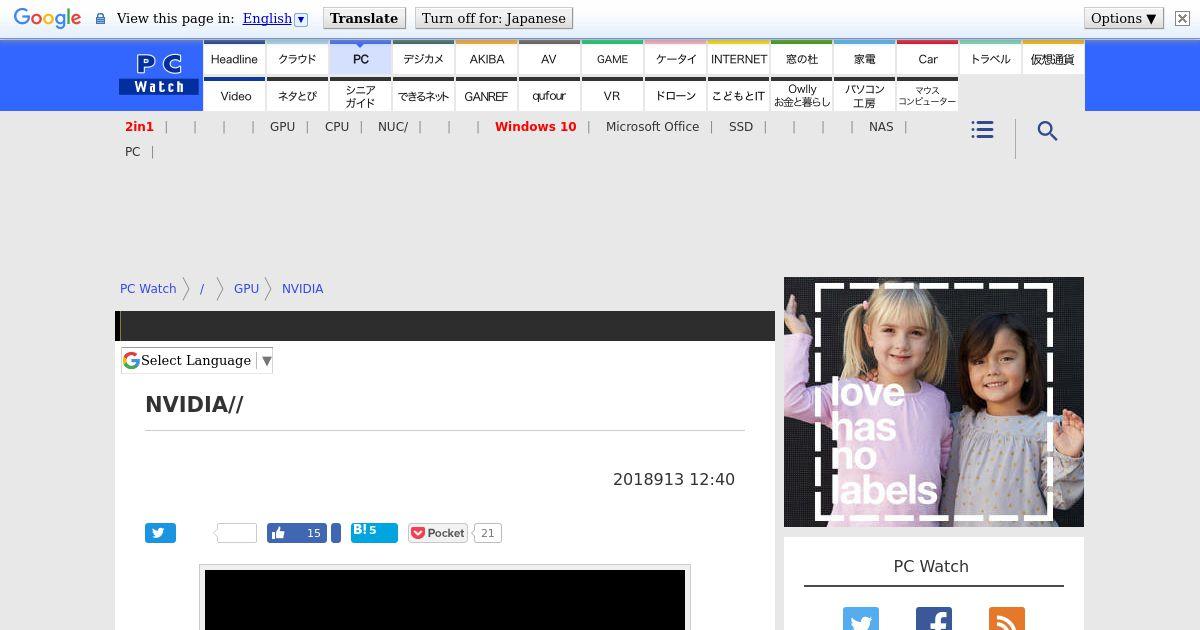Click the 2in1 topic link
The image size is (1200, 630).
[x=139, y=127]
